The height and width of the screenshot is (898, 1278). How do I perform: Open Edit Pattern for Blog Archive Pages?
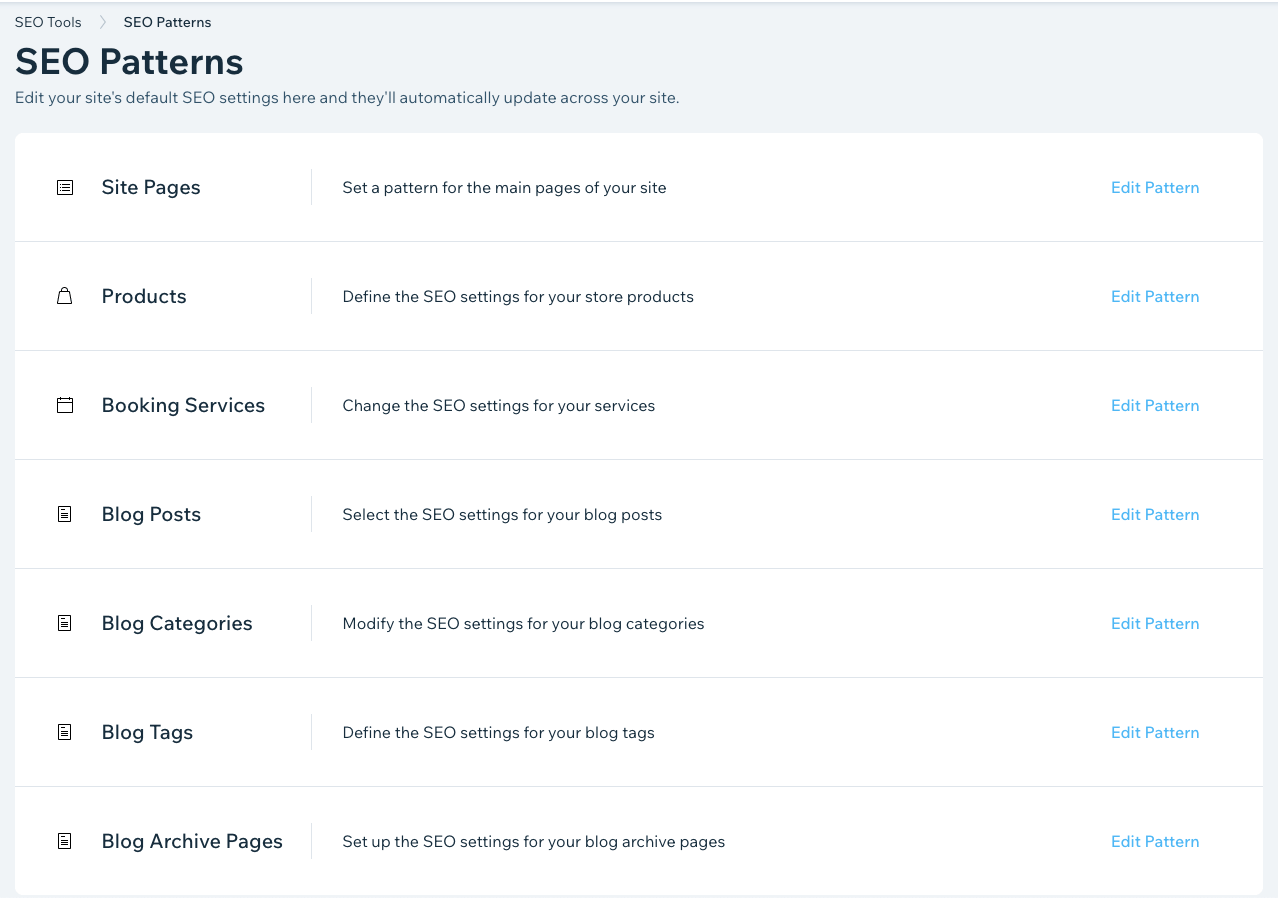coord(1154,841)
